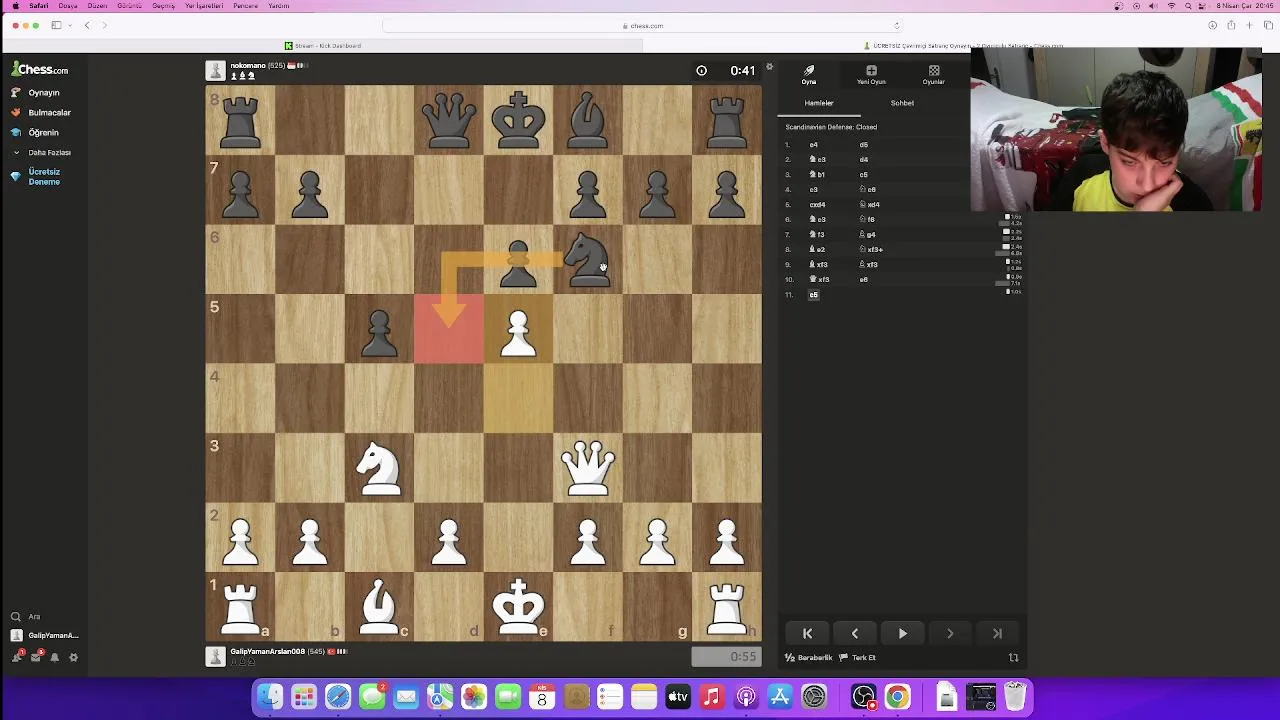Viewport: 1280px width, 720px height.
Task: Switch to the Hamleler moves tab
Action: click(819, 103)
